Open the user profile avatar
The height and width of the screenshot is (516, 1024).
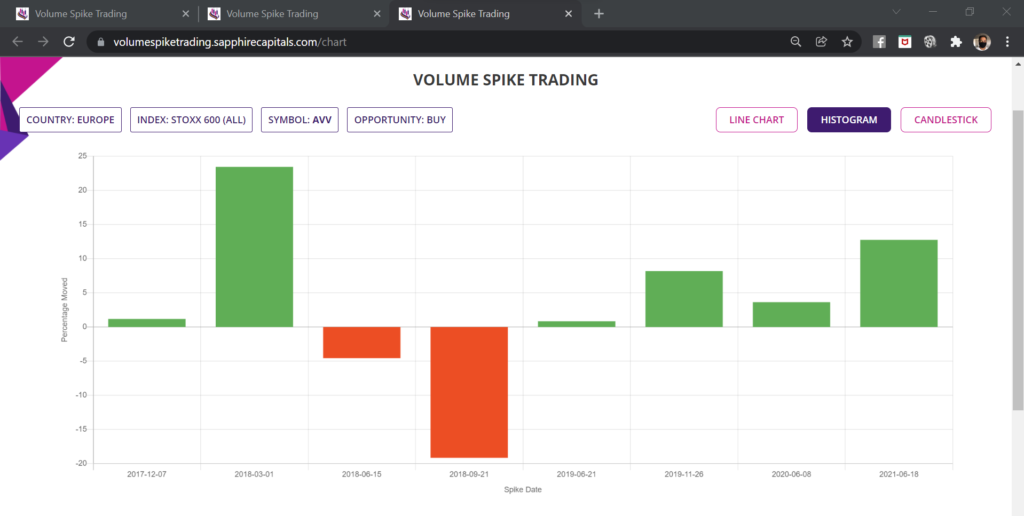point(981,42)
